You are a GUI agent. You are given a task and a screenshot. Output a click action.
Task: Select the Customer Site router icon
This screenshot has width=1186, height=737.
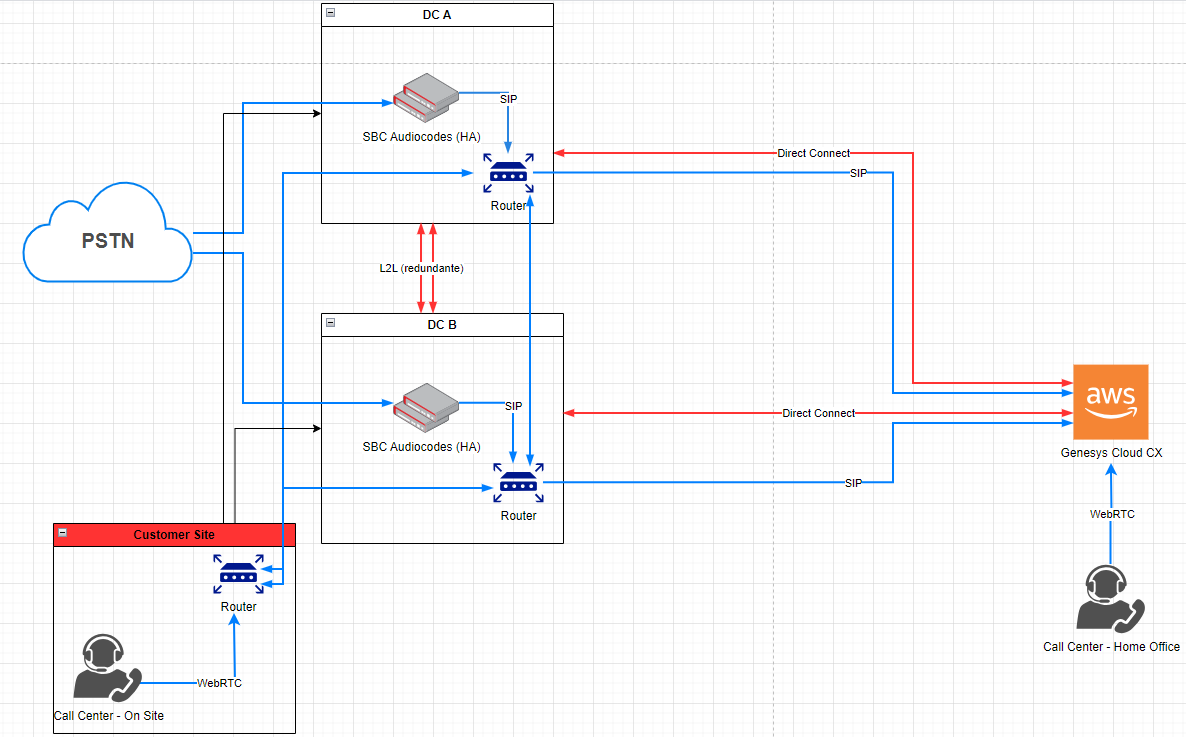click(238, 574)
